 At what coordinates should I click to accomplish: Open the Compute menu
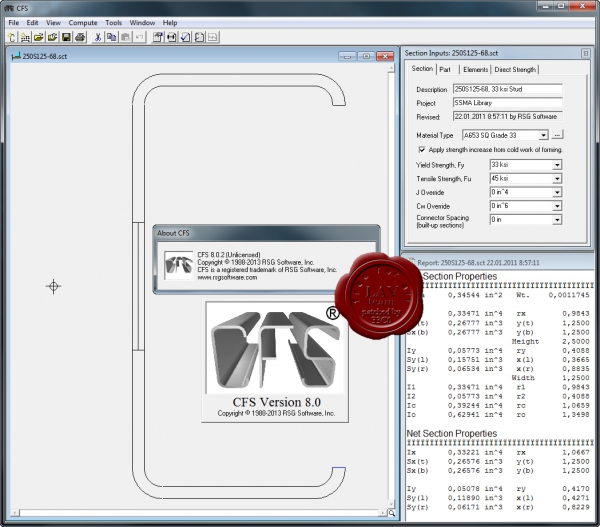click(83, 23)
